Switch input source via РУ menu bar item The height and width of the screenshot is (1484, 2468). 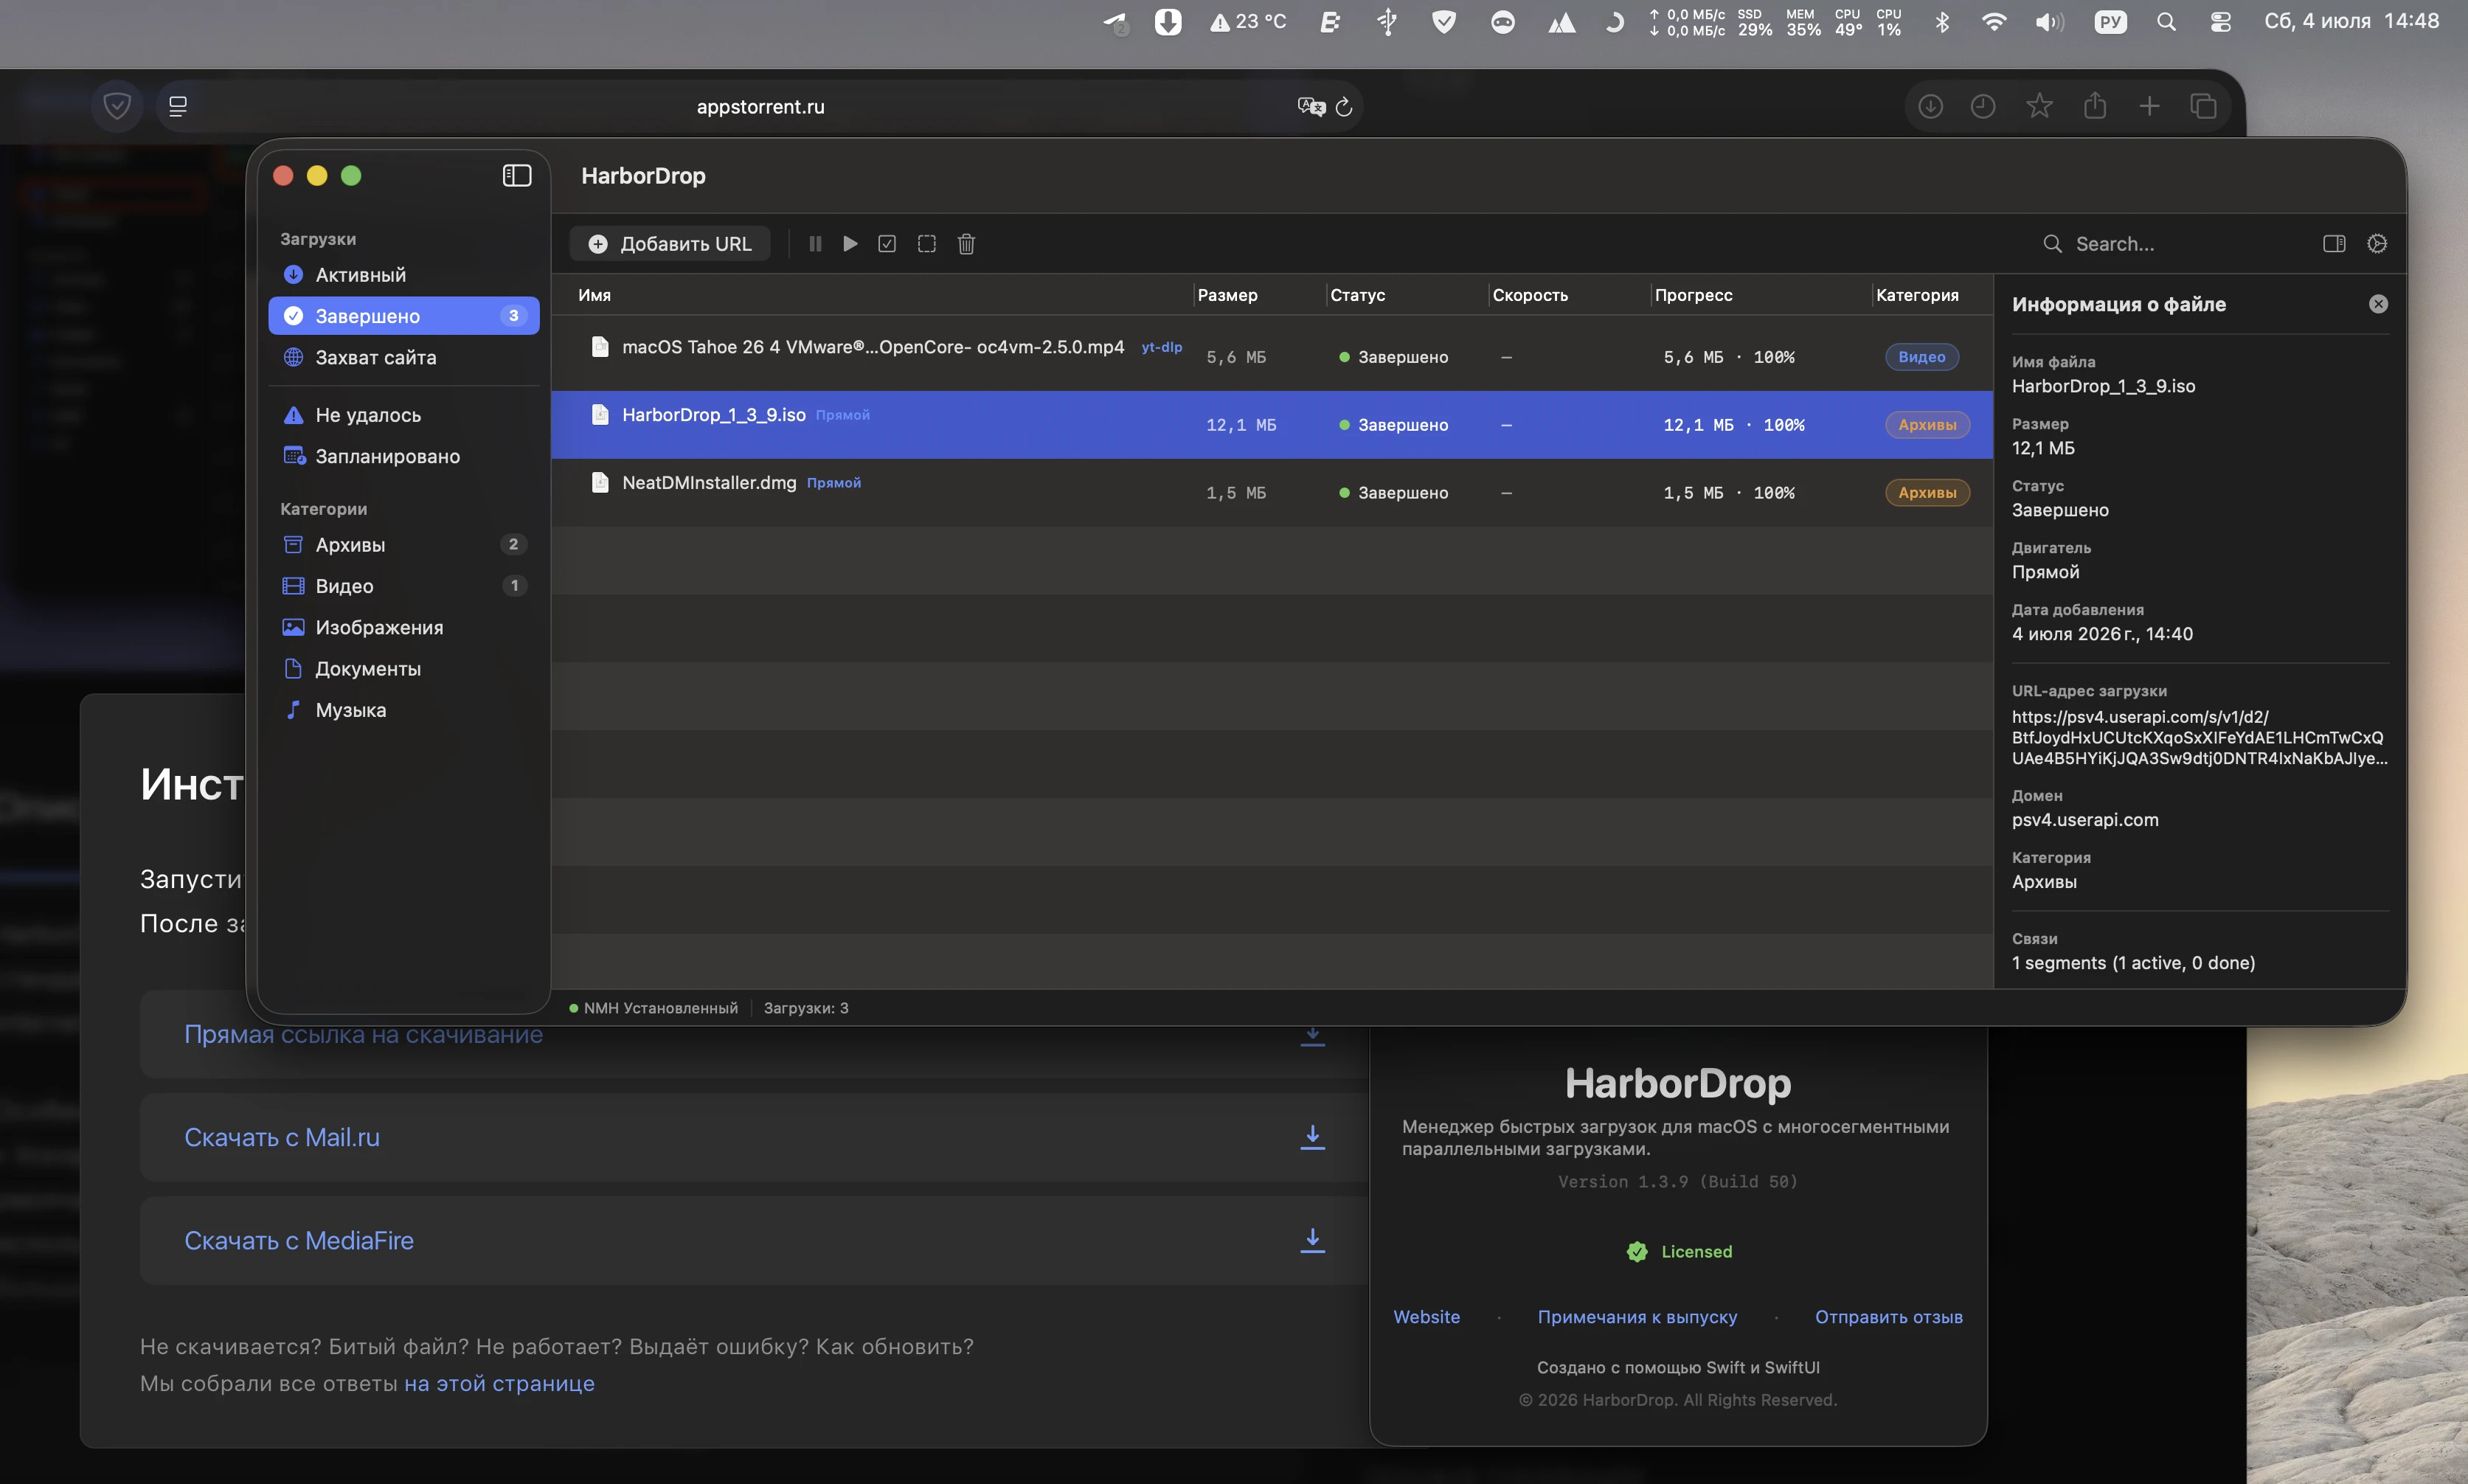(2110, 22)
